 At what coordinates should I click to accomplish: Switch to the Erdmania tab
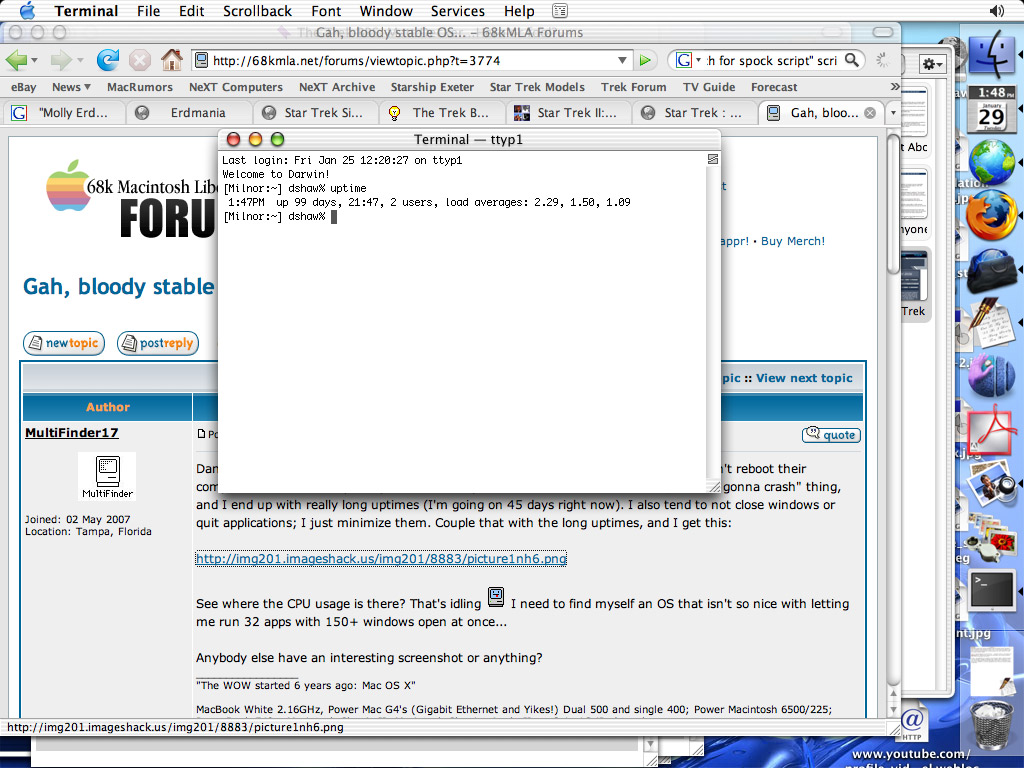(x=189, y=113)
